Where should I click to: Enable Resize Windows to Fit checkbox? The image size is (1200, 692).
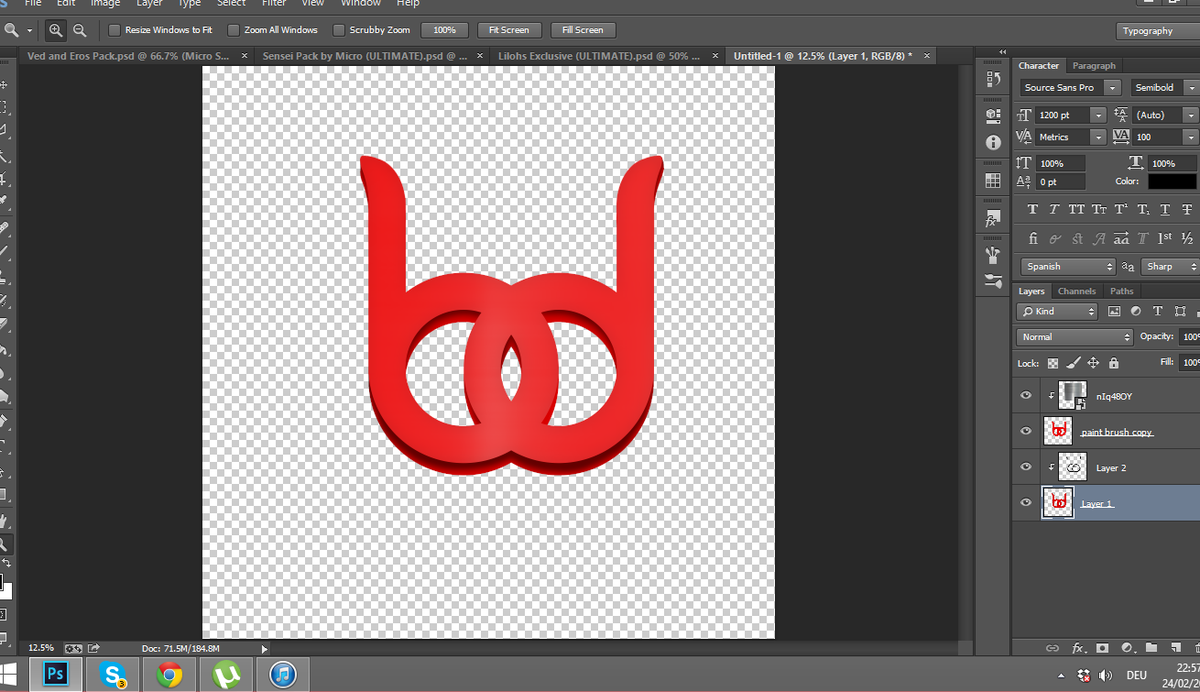click(x=114, y=30)
